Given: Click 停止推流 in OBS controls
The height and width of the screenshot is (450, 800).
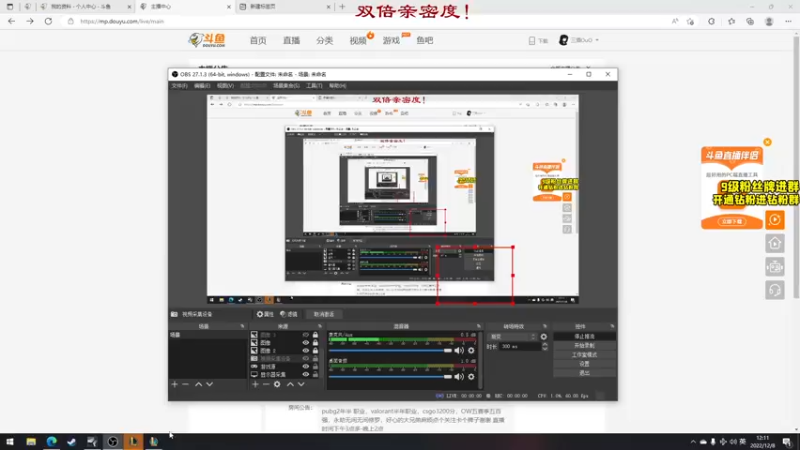Looking at the screenshot, I should coord(584,337).
